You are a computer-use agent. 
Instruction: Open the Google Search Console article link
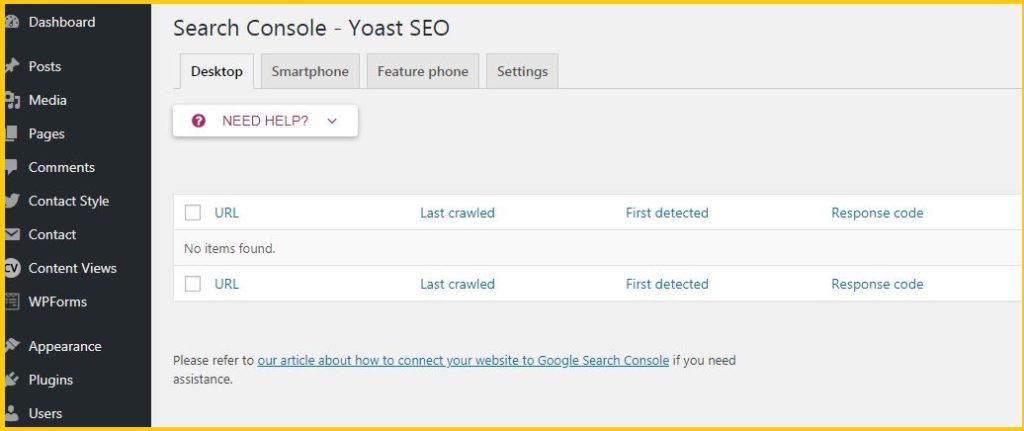[463, 360]
